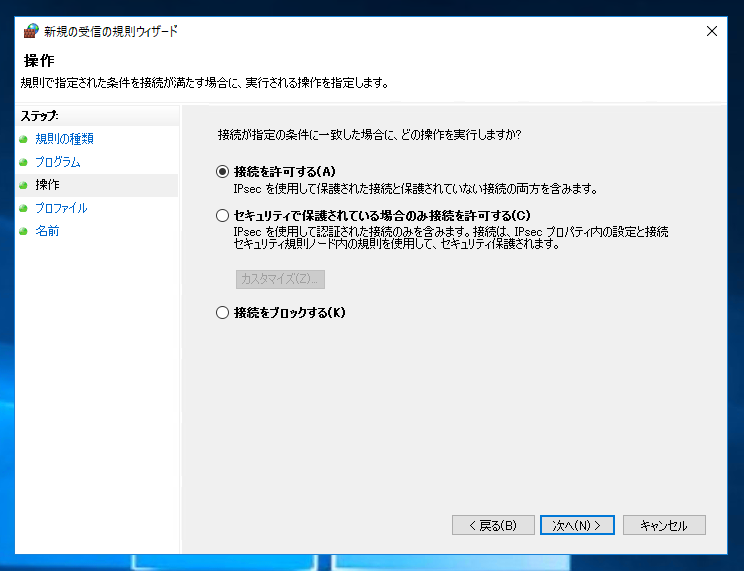Image resolution: width=744 pixels, height=571 pixels.
Task: Click the カスタマイズ(Z)... button
Action: tap(280, 279)
